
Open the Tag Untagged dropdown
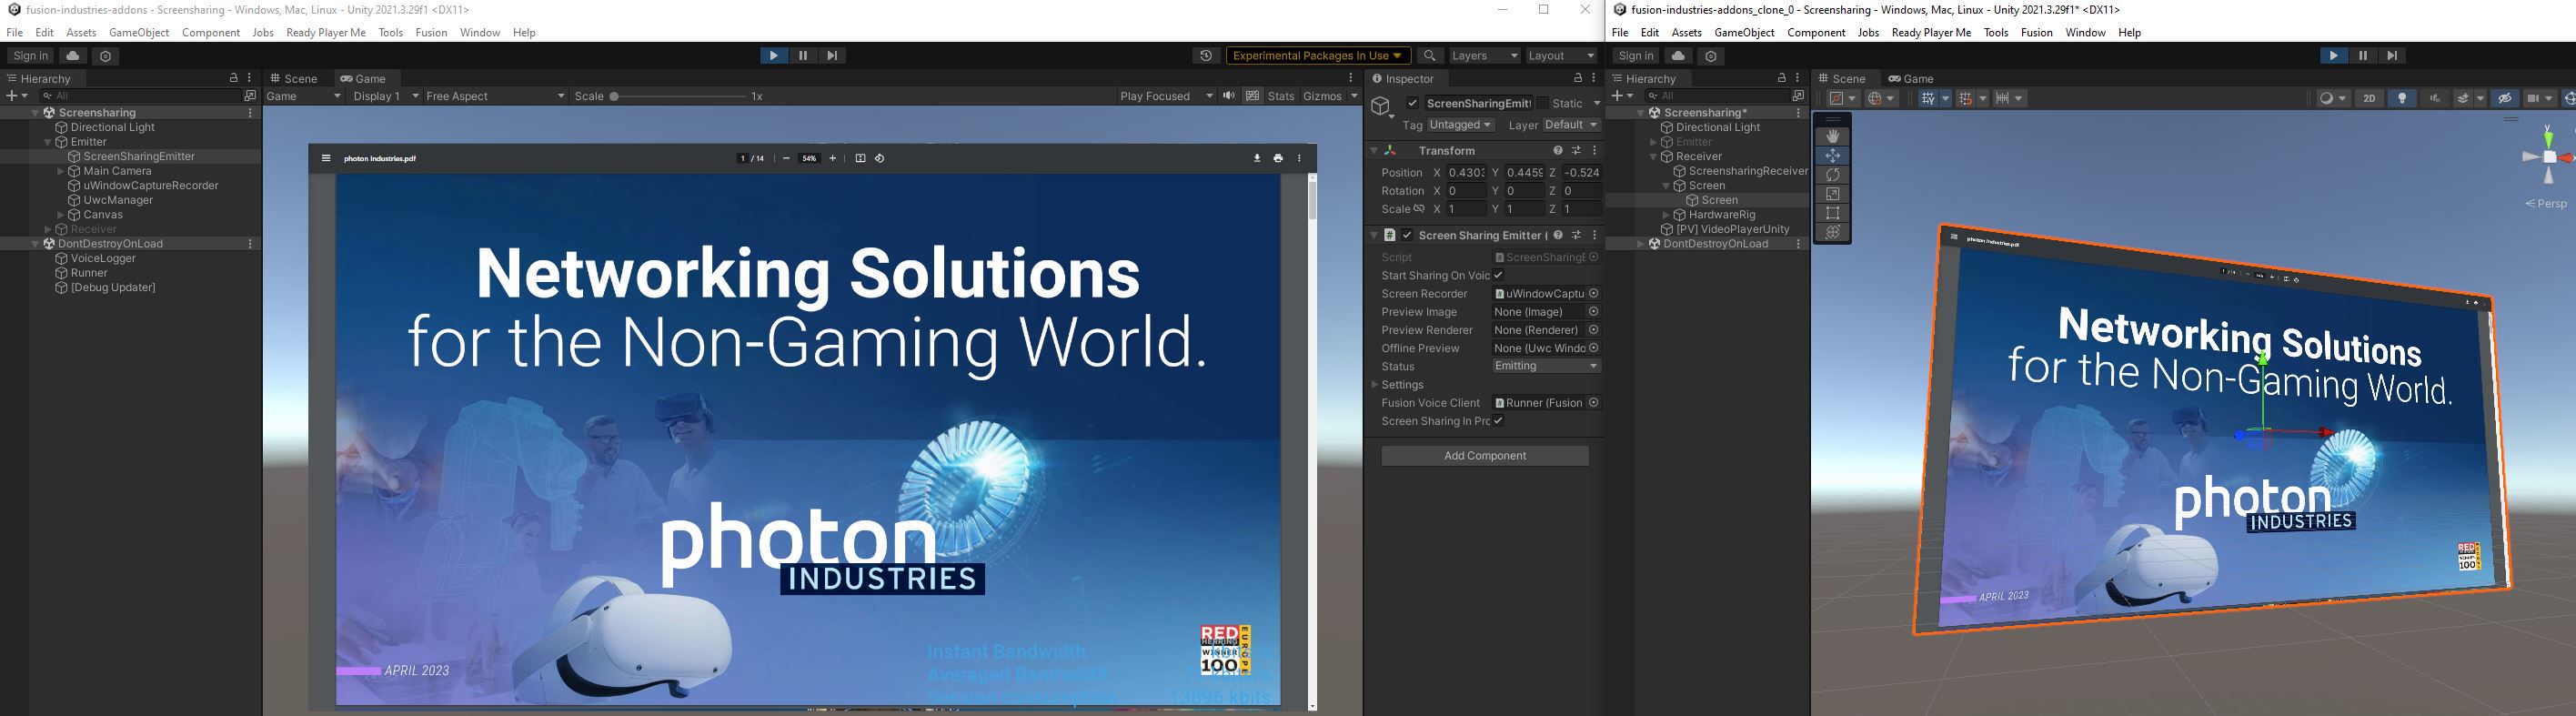coord(1461,125)
